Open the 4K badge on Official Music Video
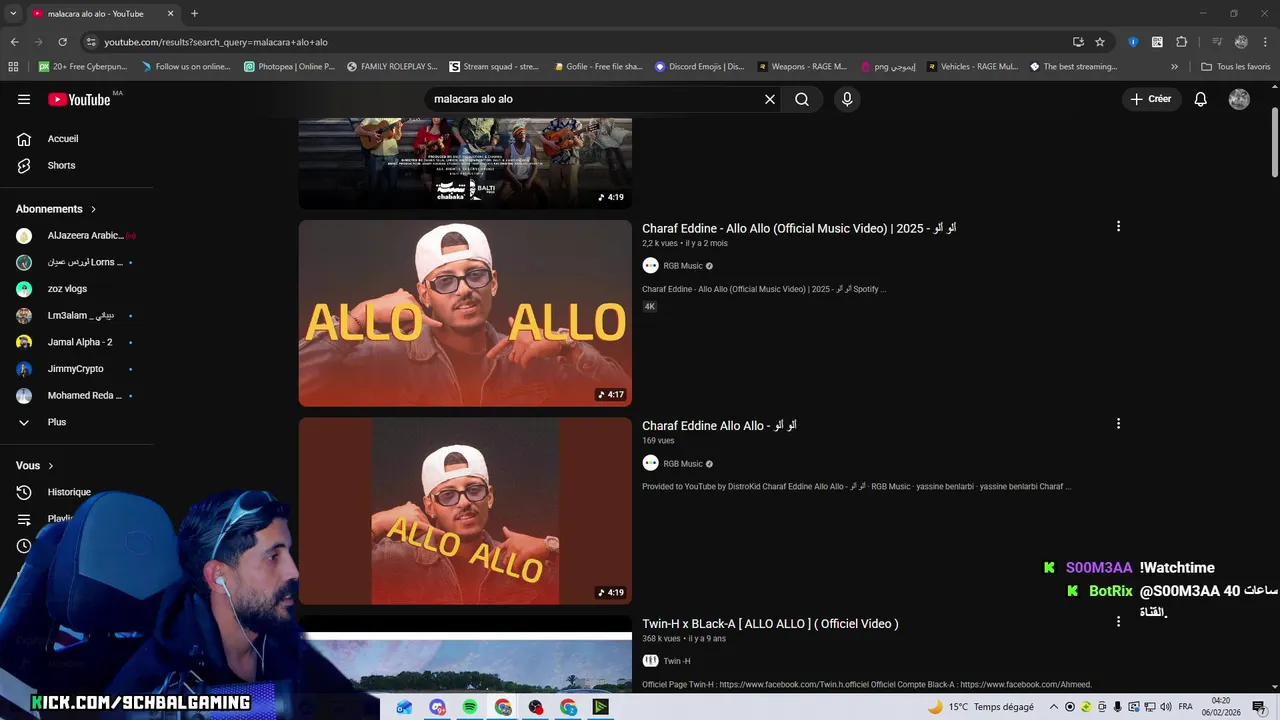Screen dimensions: 1280x720 pos(649,306)
